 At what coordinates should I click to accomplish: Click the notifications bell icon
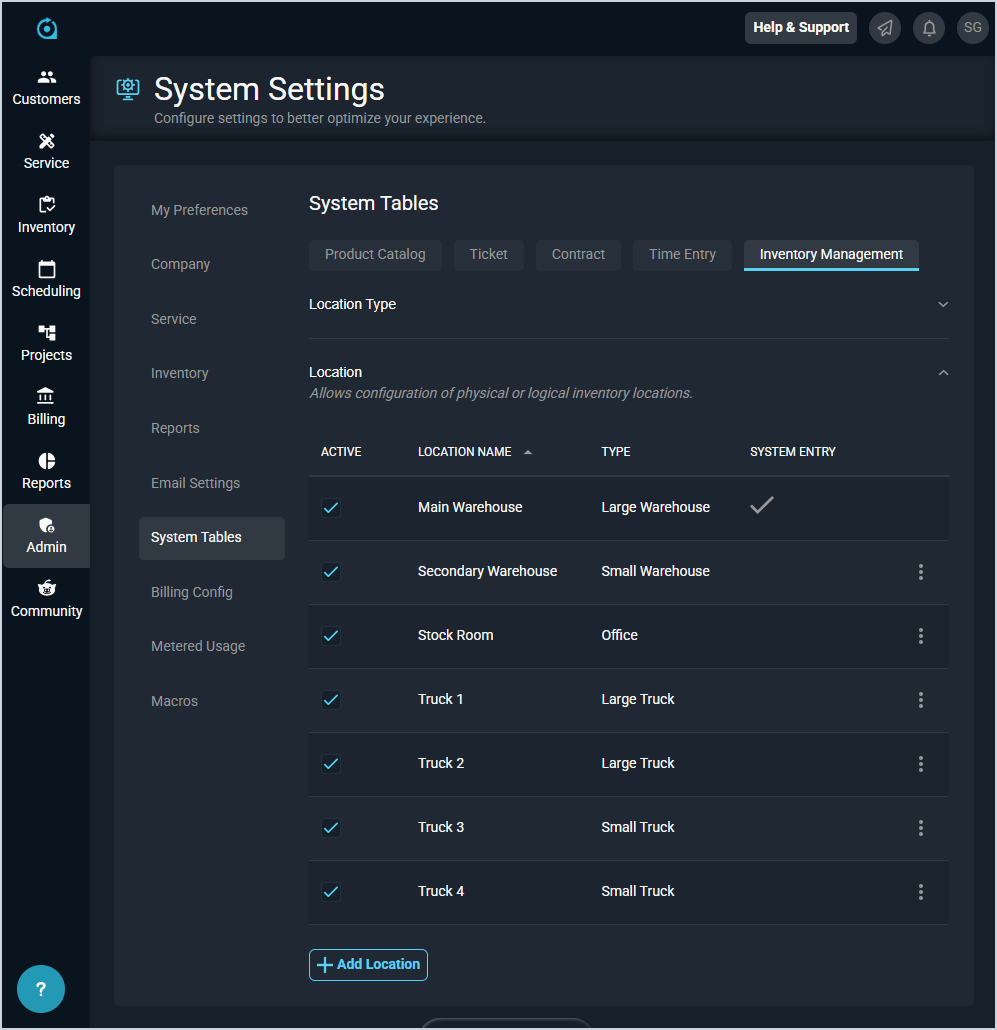click(x=928, y=28)
